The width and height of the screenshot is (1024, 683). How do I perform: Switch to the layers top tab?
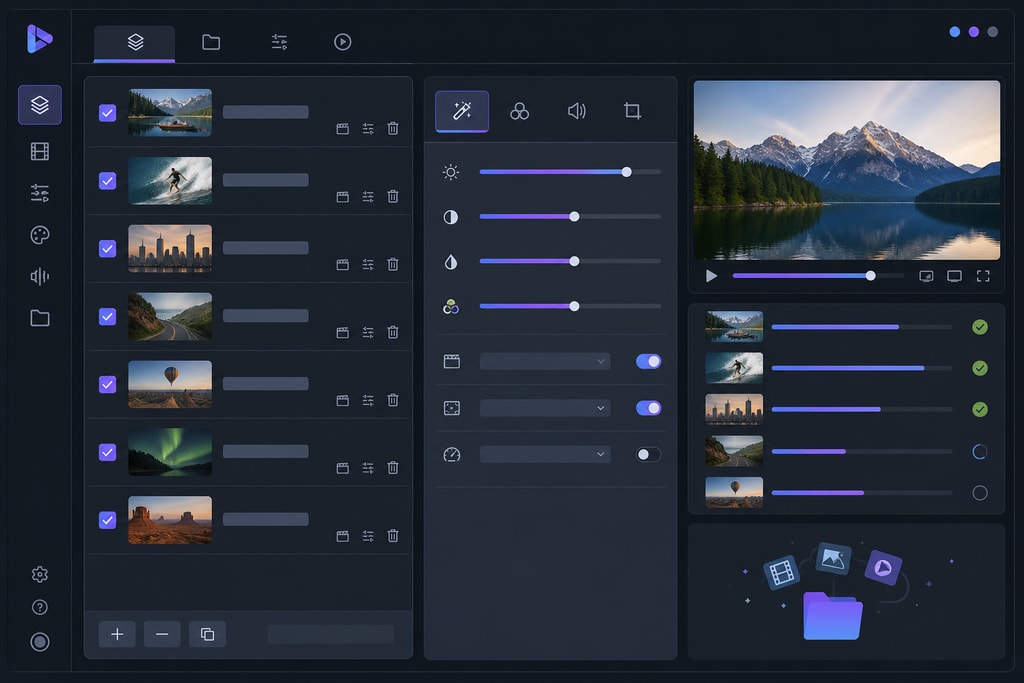click(x=135, y=42)
